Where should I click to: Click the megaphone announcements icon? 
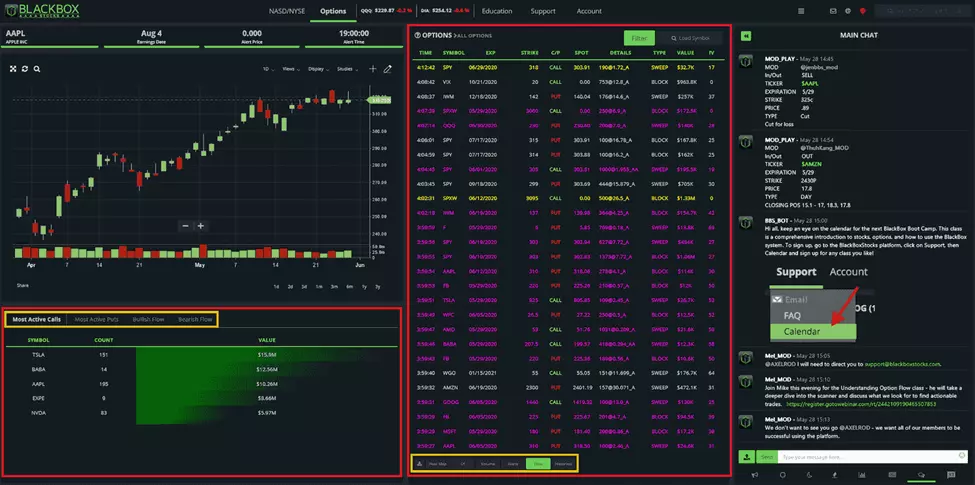(x=754, y=475)
